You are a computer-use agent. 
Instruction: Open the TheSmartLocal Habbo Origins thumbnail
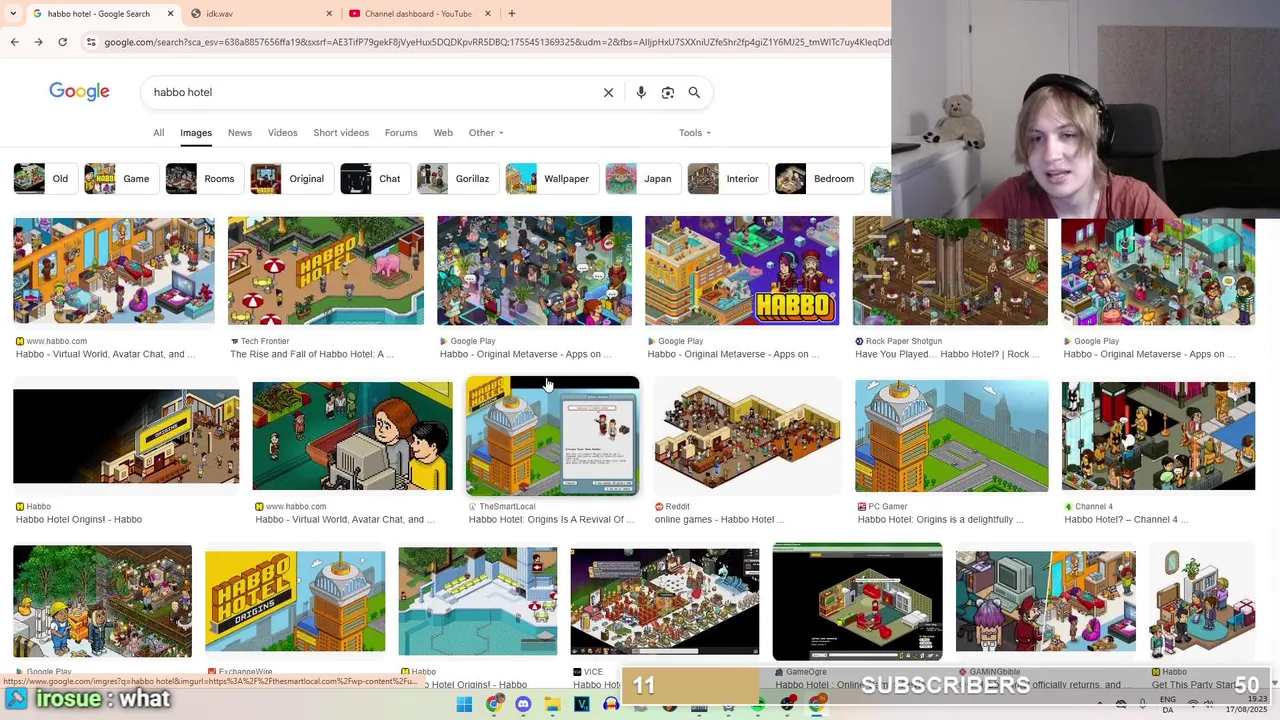click(552, 436)
